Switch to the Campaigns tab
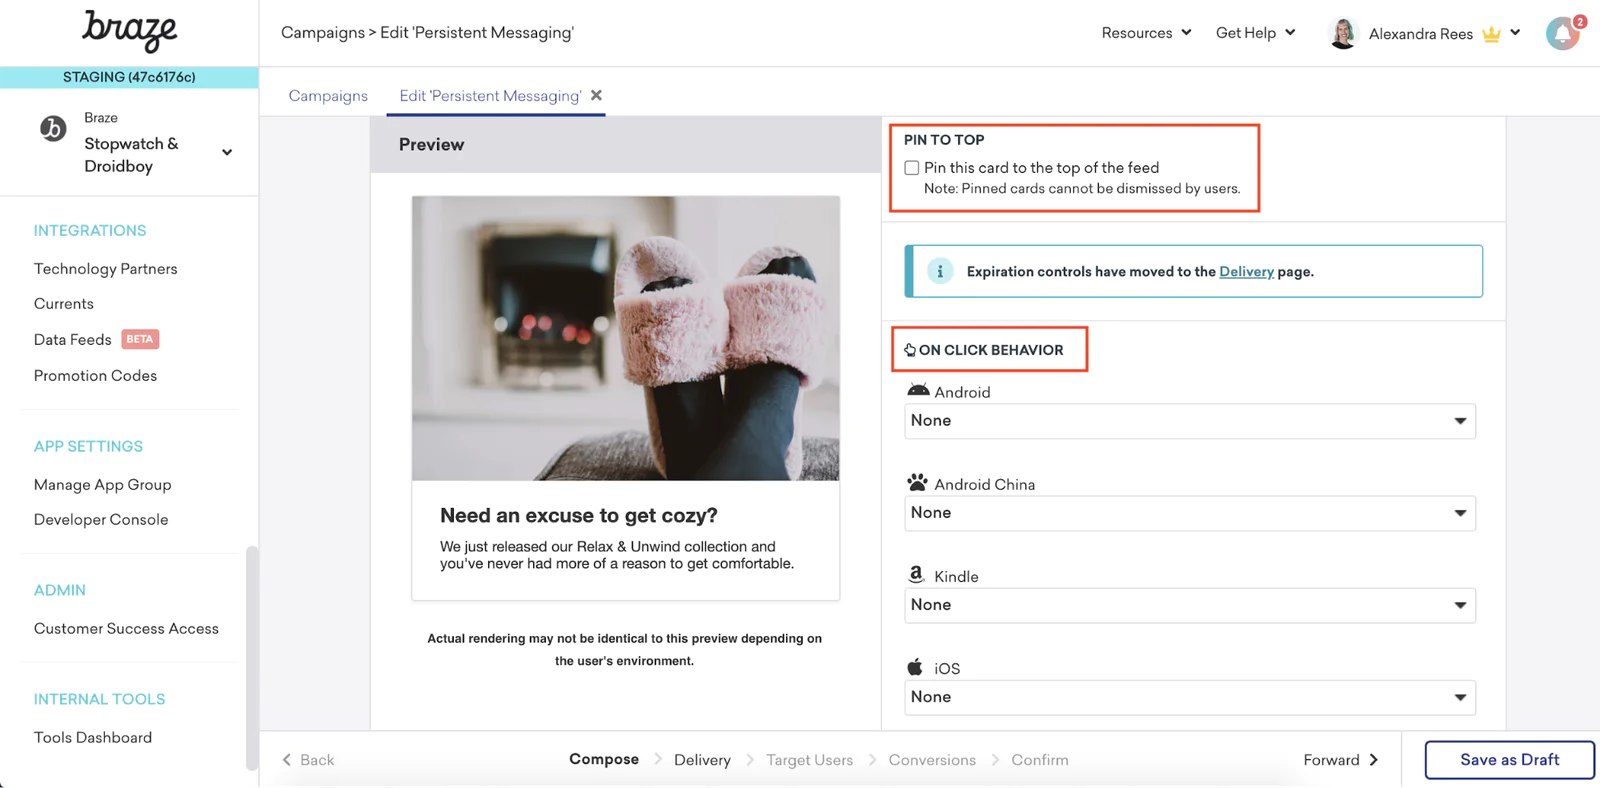 point(328,96)
